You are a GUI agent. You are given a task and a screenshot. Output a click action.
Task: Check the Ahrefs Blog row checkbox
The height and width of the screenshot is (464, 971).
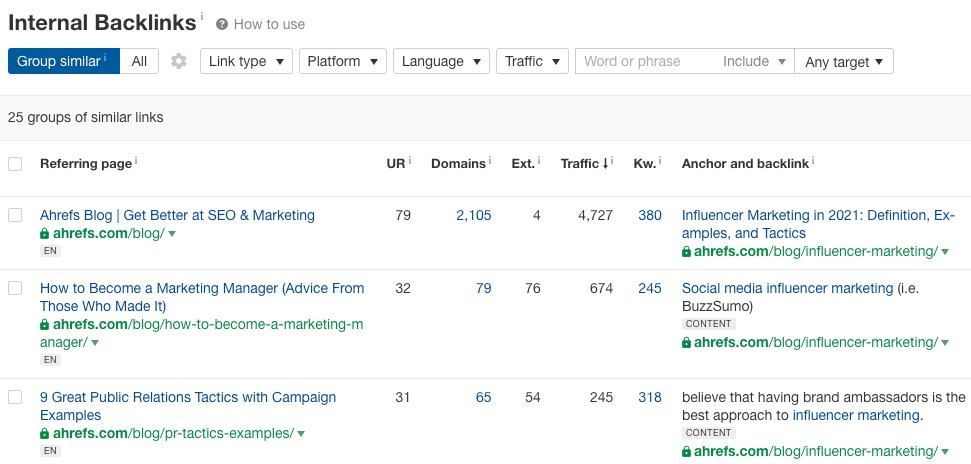15,216
